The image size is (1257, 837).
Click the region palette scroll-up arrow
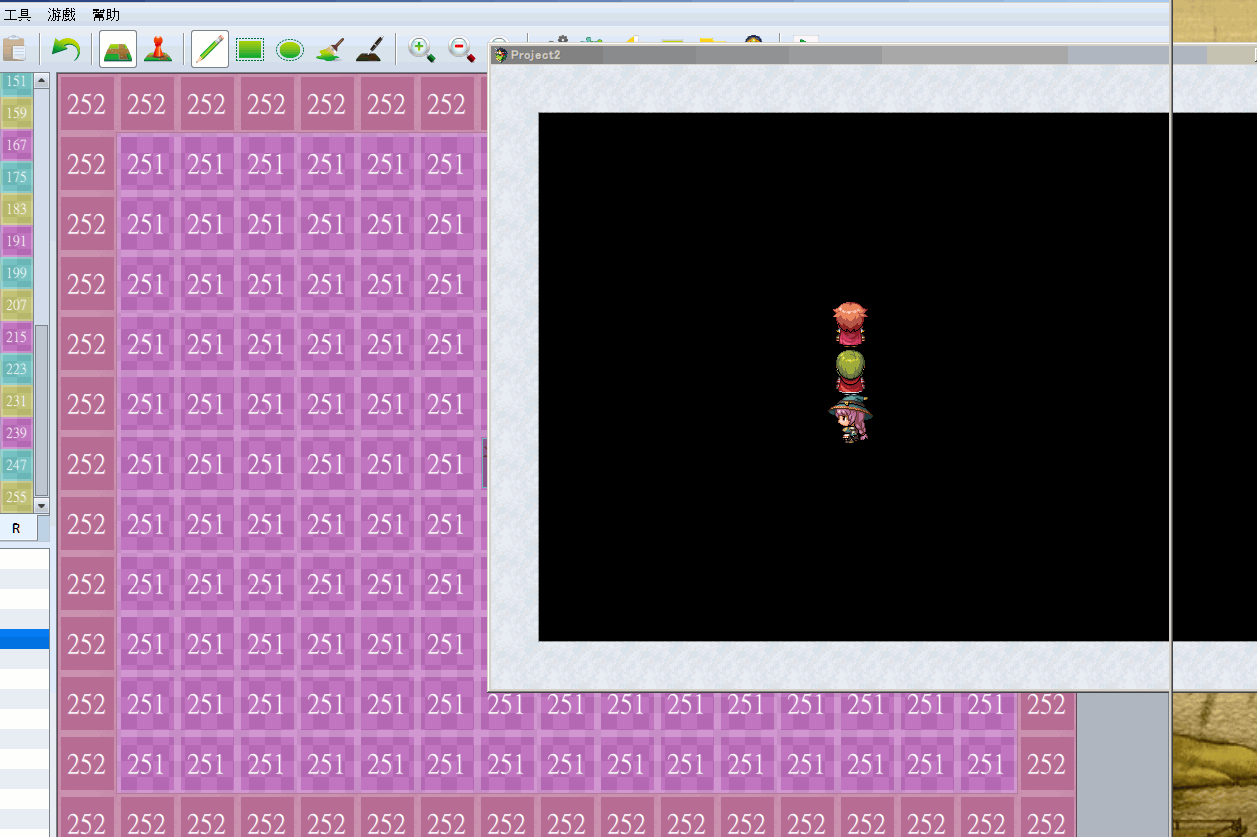[41, 81]
